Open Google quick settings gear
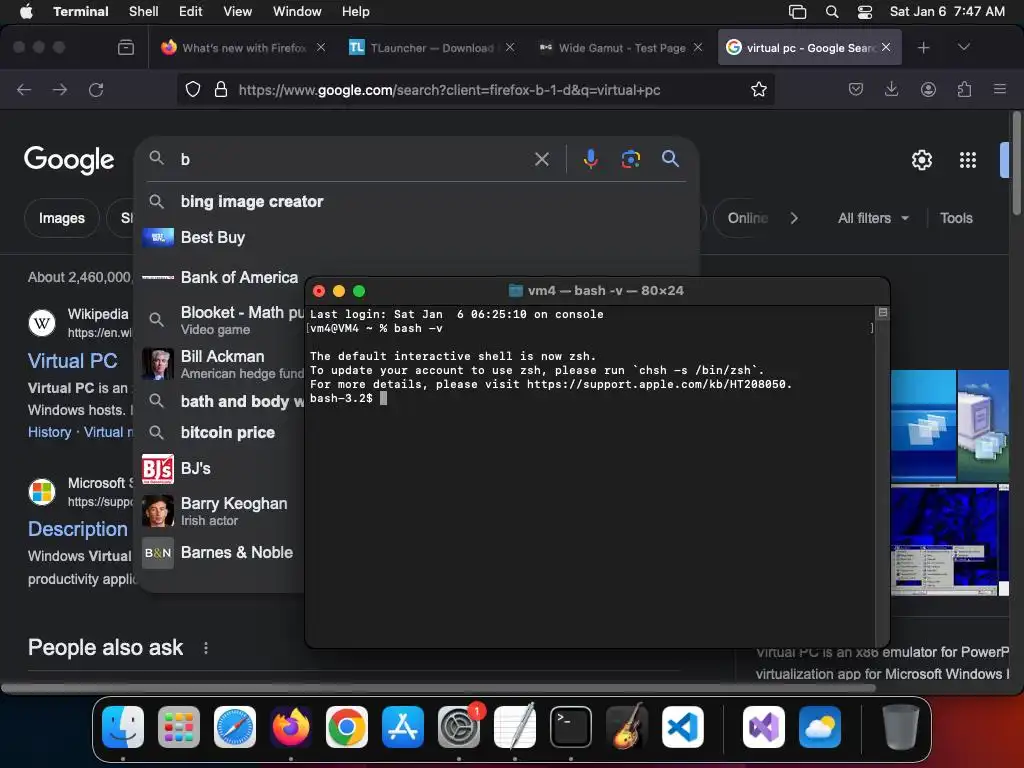Viewport: 1024px width, 768px height. click(921, 160)
